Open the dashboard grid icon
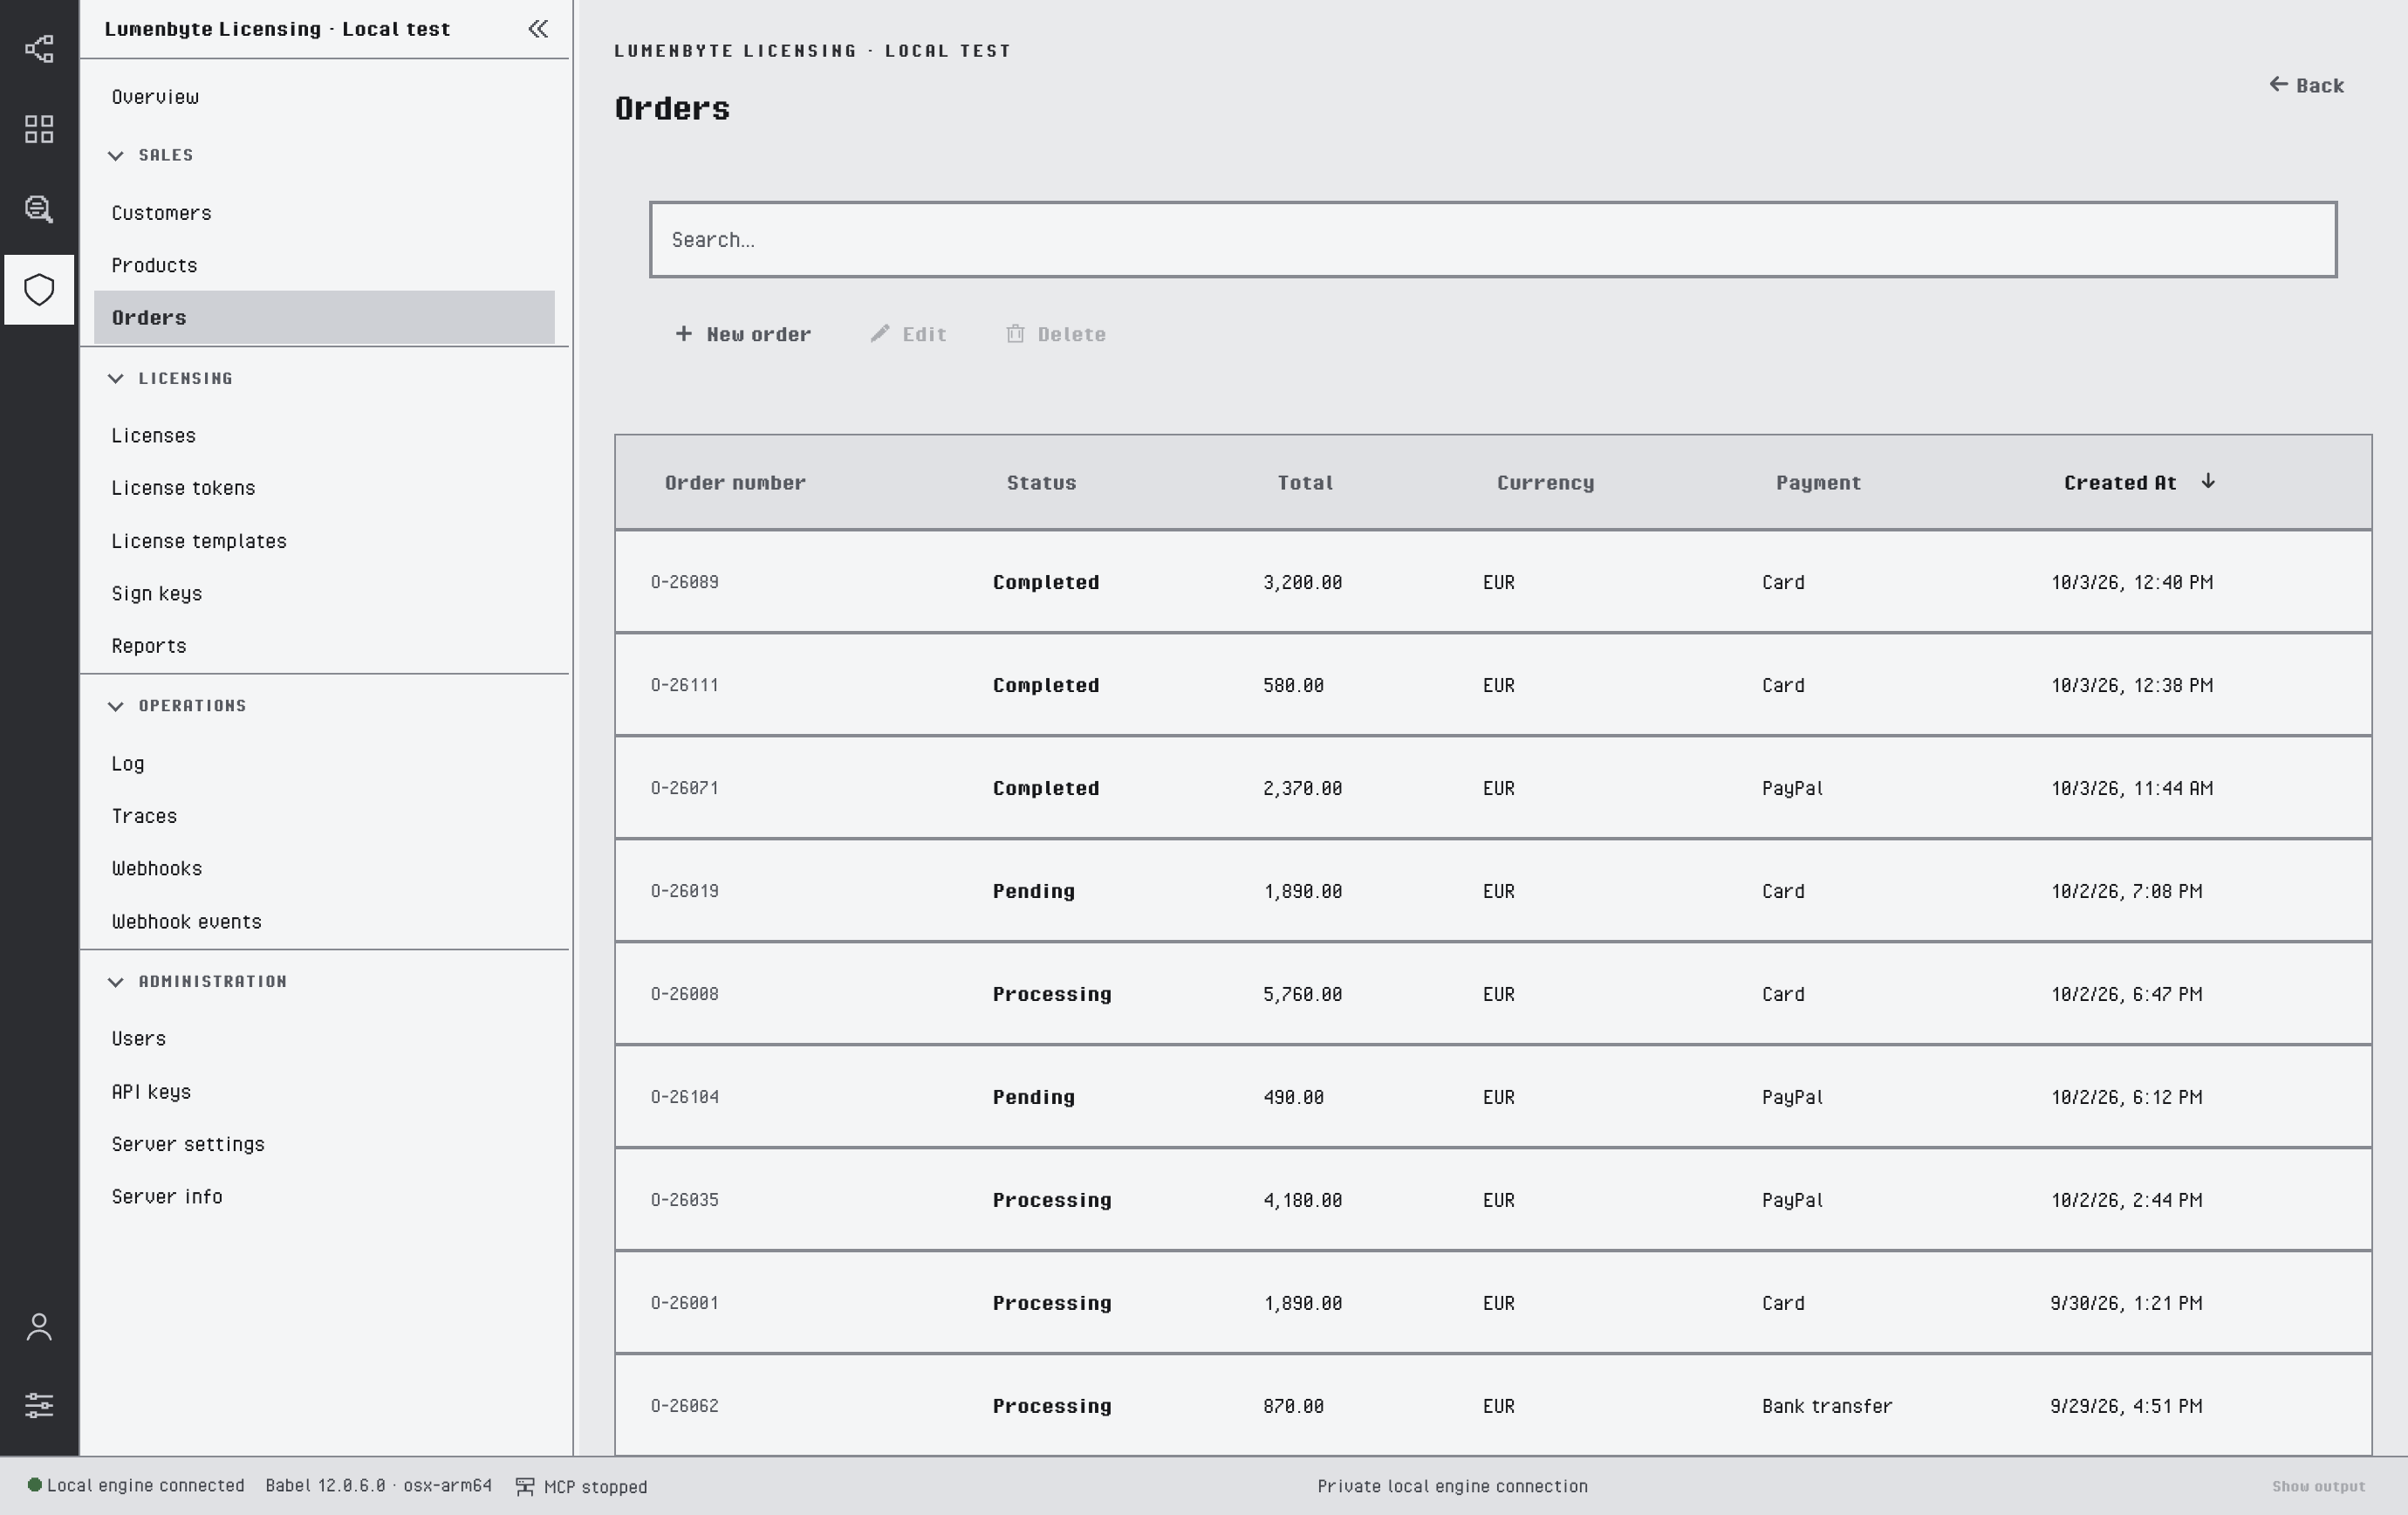This screenshot has height=1515, width=2408. click(x=39, y=129)
